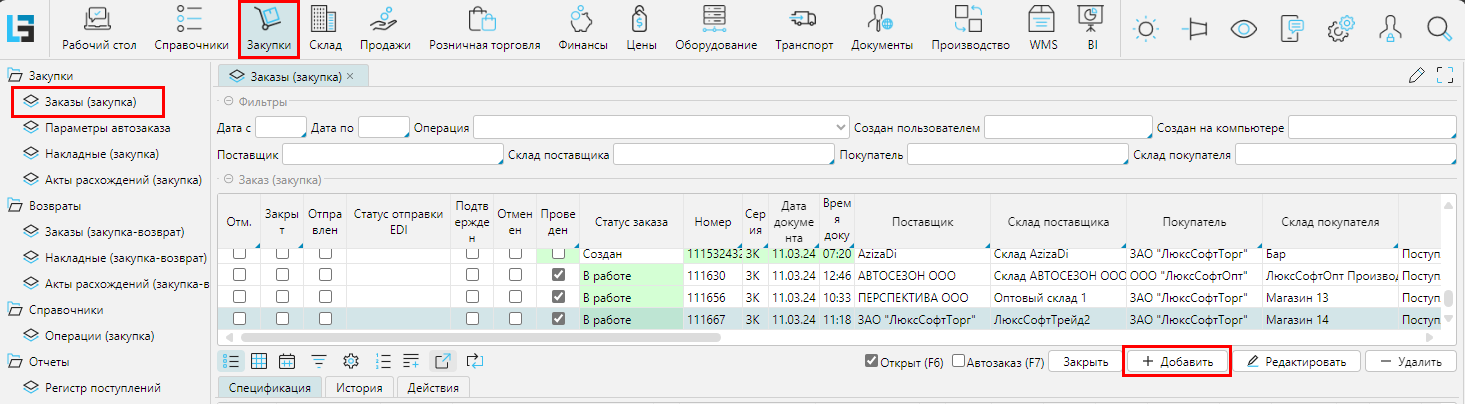Click the Редактировать button
Image resolution: width=1465 pixels, height=404 pixels.
1295,361
